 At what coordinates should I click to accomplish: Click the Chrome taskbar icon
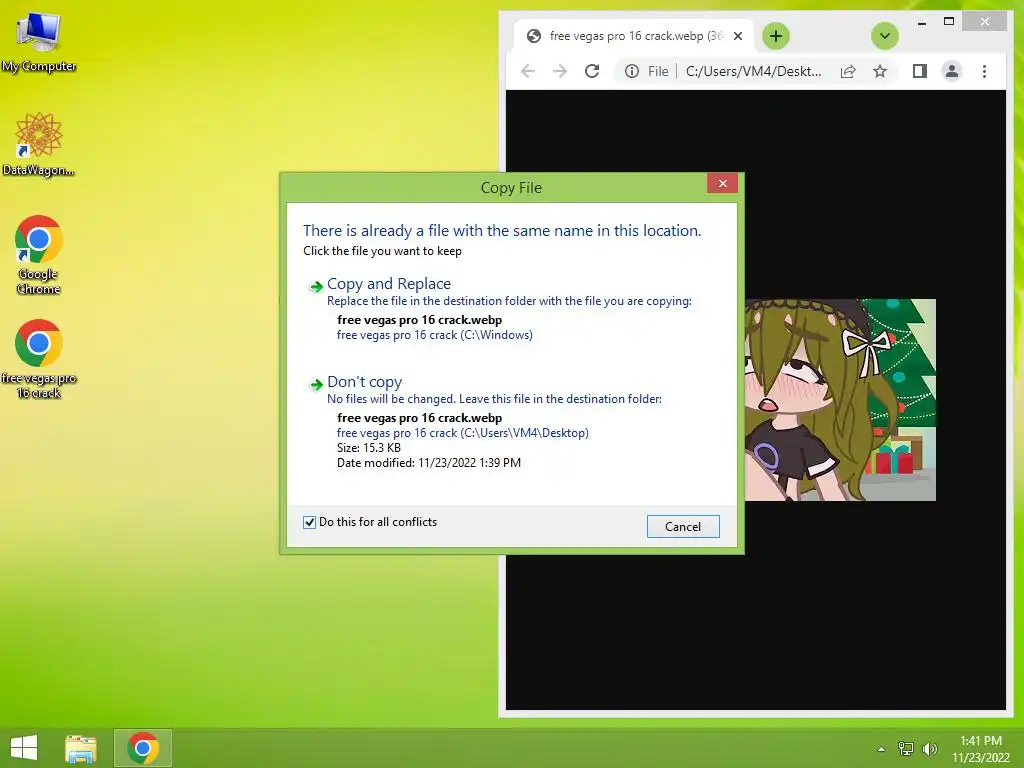[x=143, y=748]
